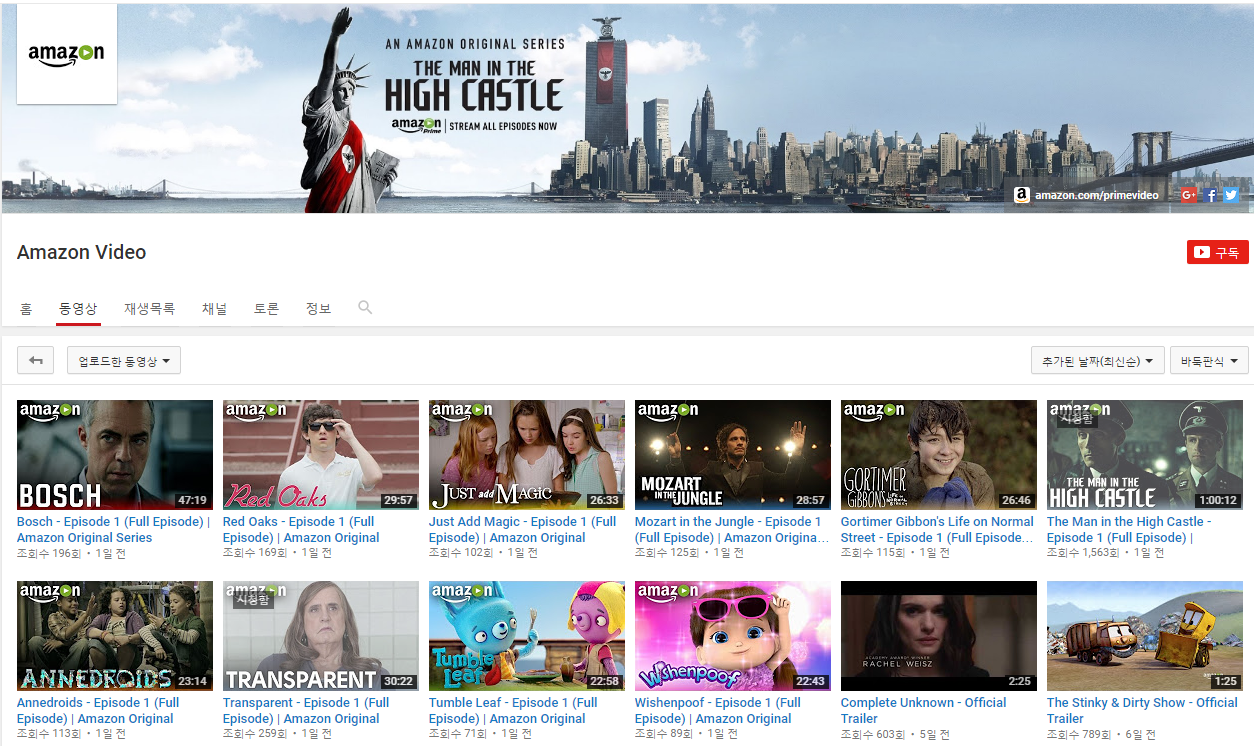Image resolution: width=1254 pixels, height=746 pixels.
Task: Open the 바둑판식 view dropdown
Action: click(x=1209, y=361)
